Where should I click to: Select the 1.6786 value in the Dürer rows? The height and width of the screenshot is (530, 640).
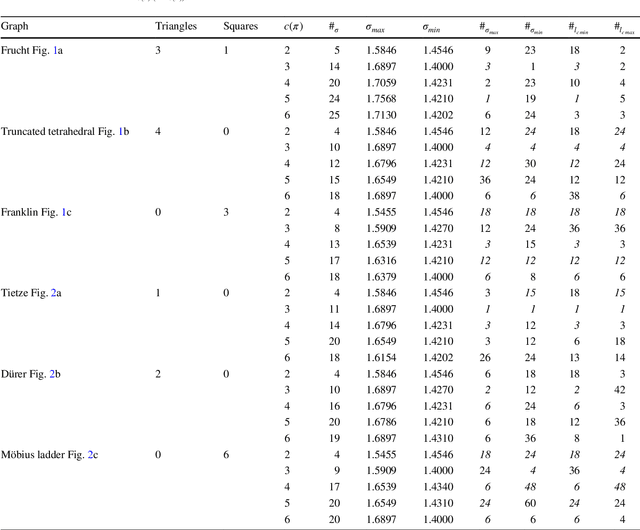click(381, 422)
